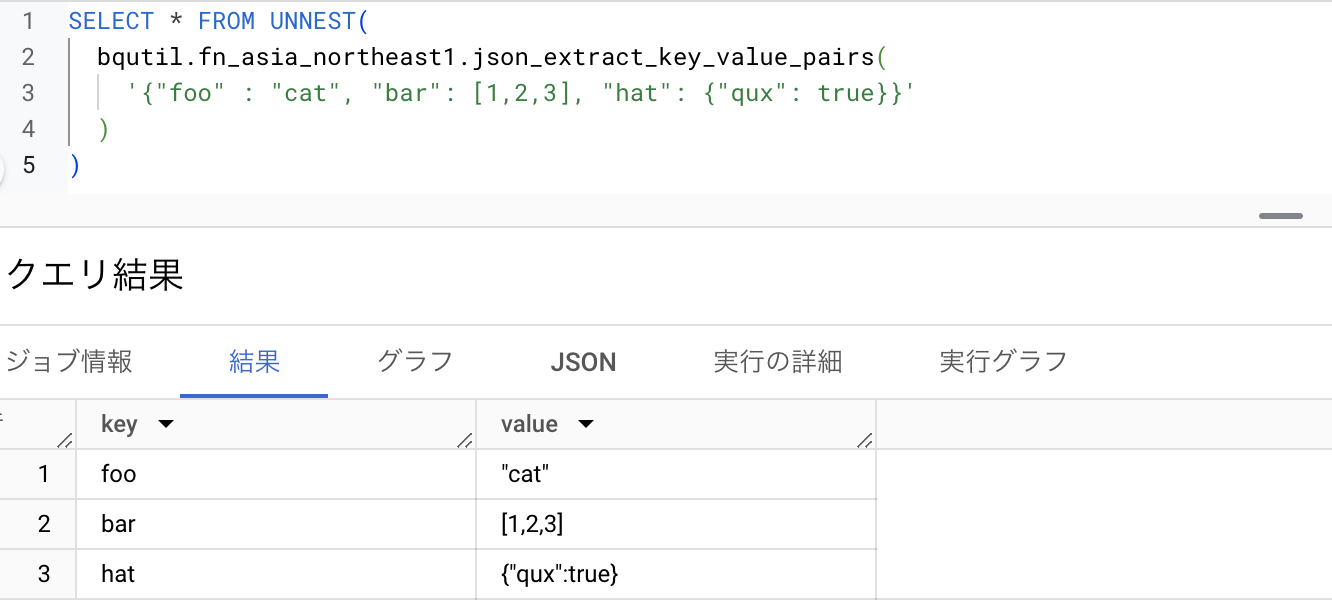This screenshot has height=604, width=1332.
Task: Open the 実行の詳細 tab
Action: click(777, 361)
